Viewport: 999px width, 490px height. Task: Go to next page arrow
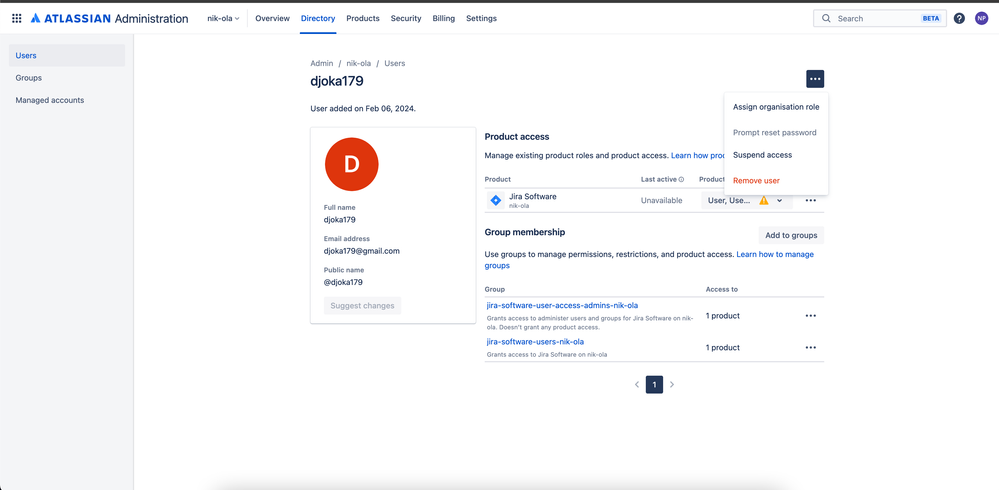pos(672,384)
